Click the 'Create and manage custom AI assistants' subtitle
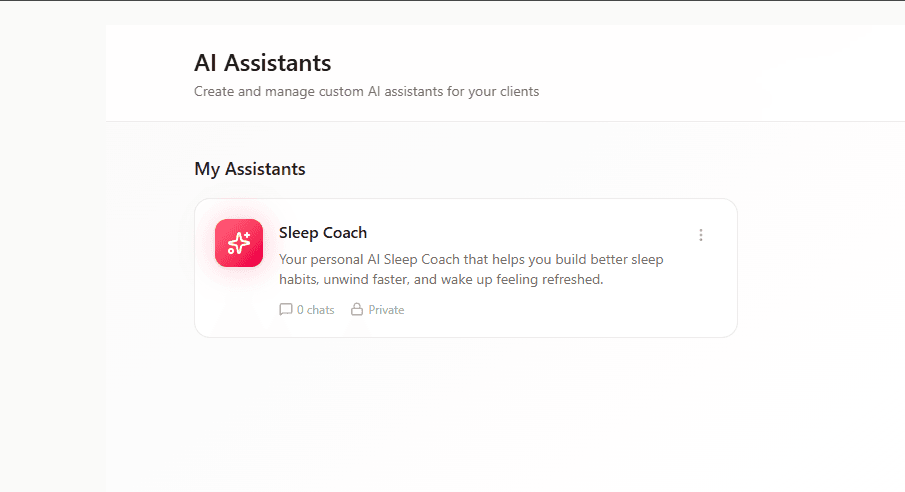The image size is (905, 492). pos(366,92)
